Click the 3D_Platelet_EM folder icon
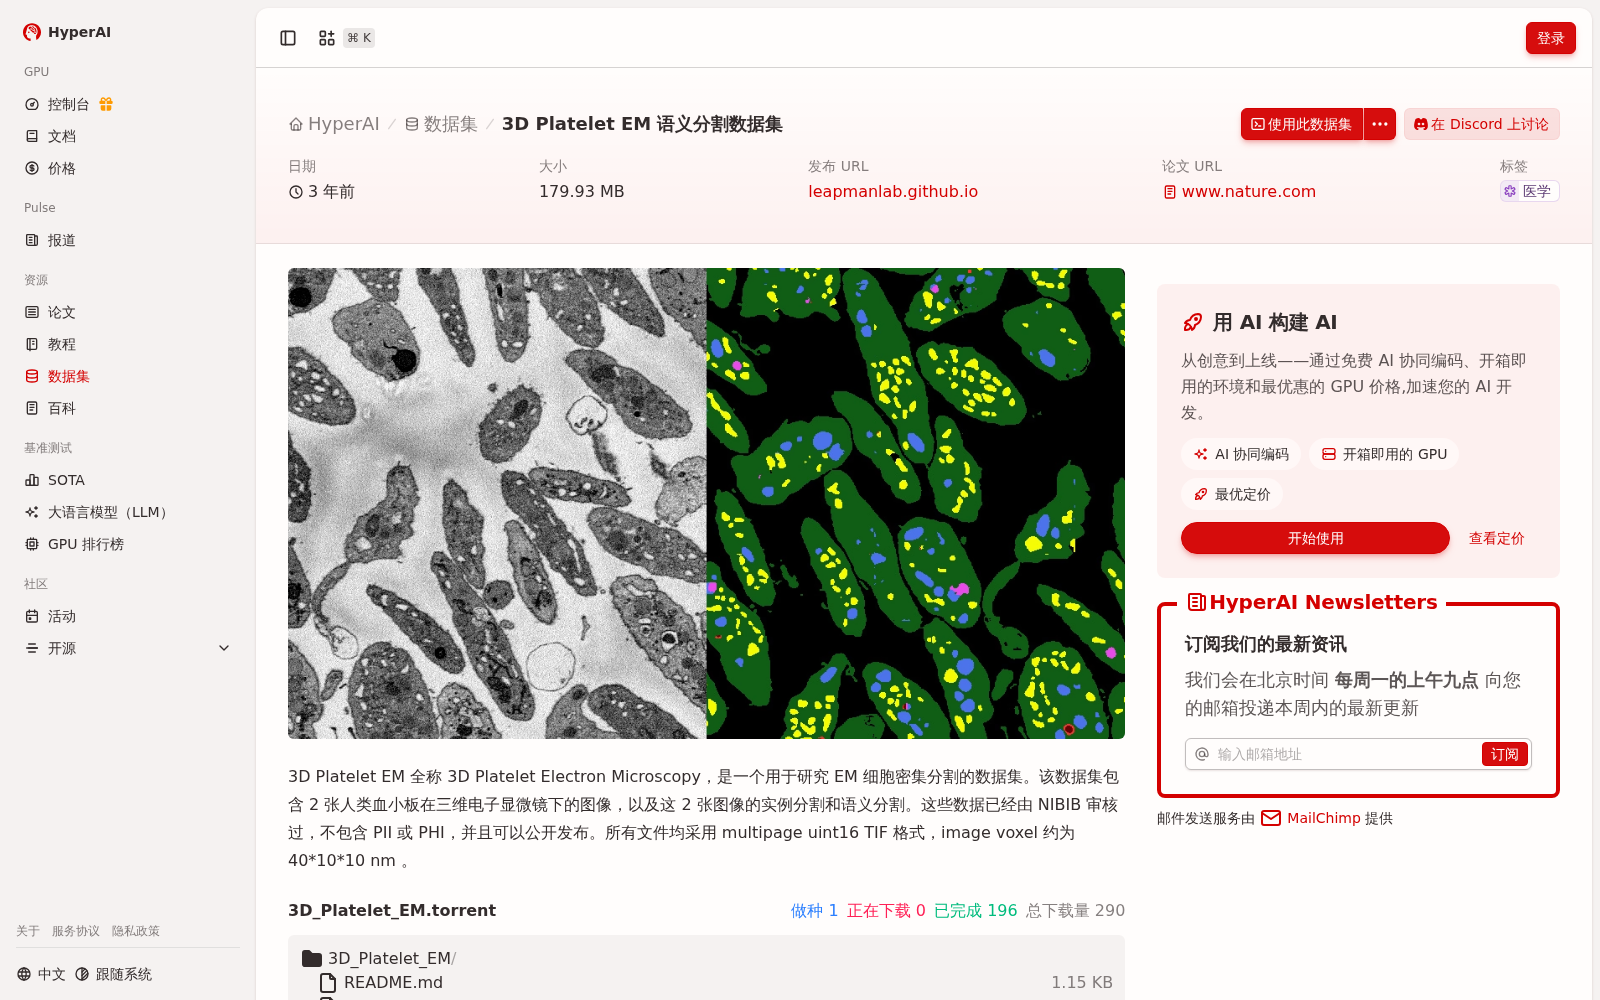This screenshot has width=1600, height=1000. pos(312,958)
